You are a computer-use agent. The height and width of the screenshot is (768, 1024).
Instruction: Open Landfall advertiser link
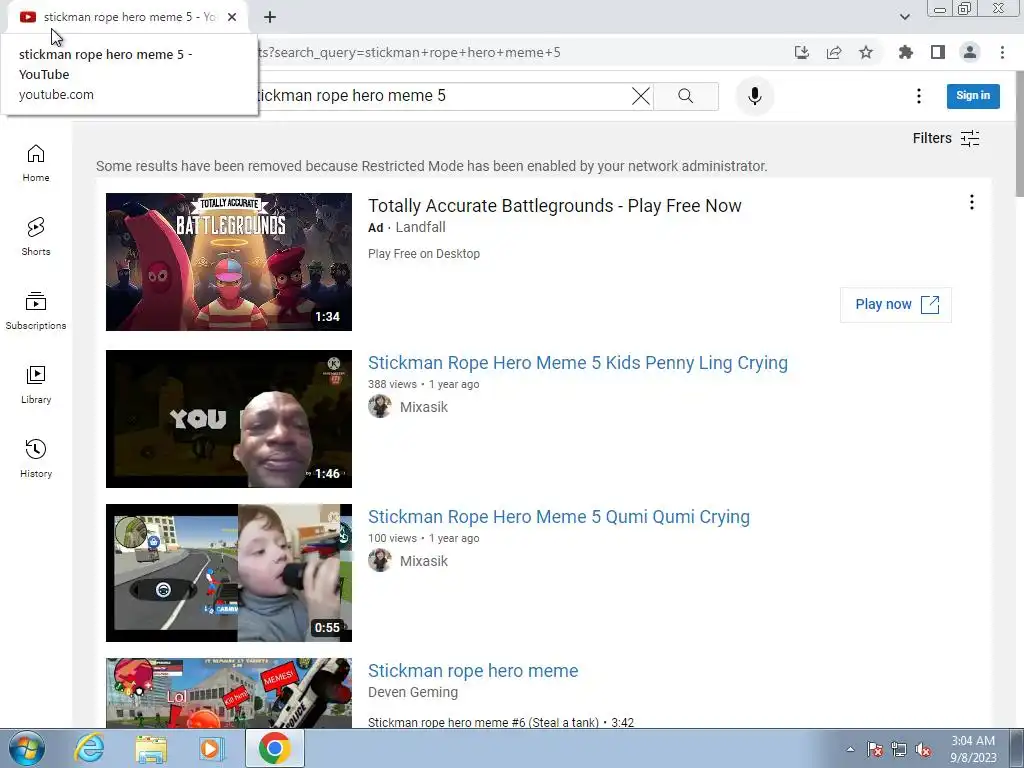(x=421, y=227)
